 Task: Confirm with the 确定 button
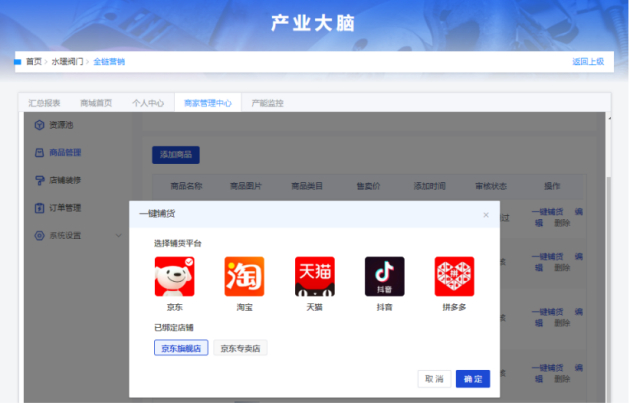pos(473,379)
